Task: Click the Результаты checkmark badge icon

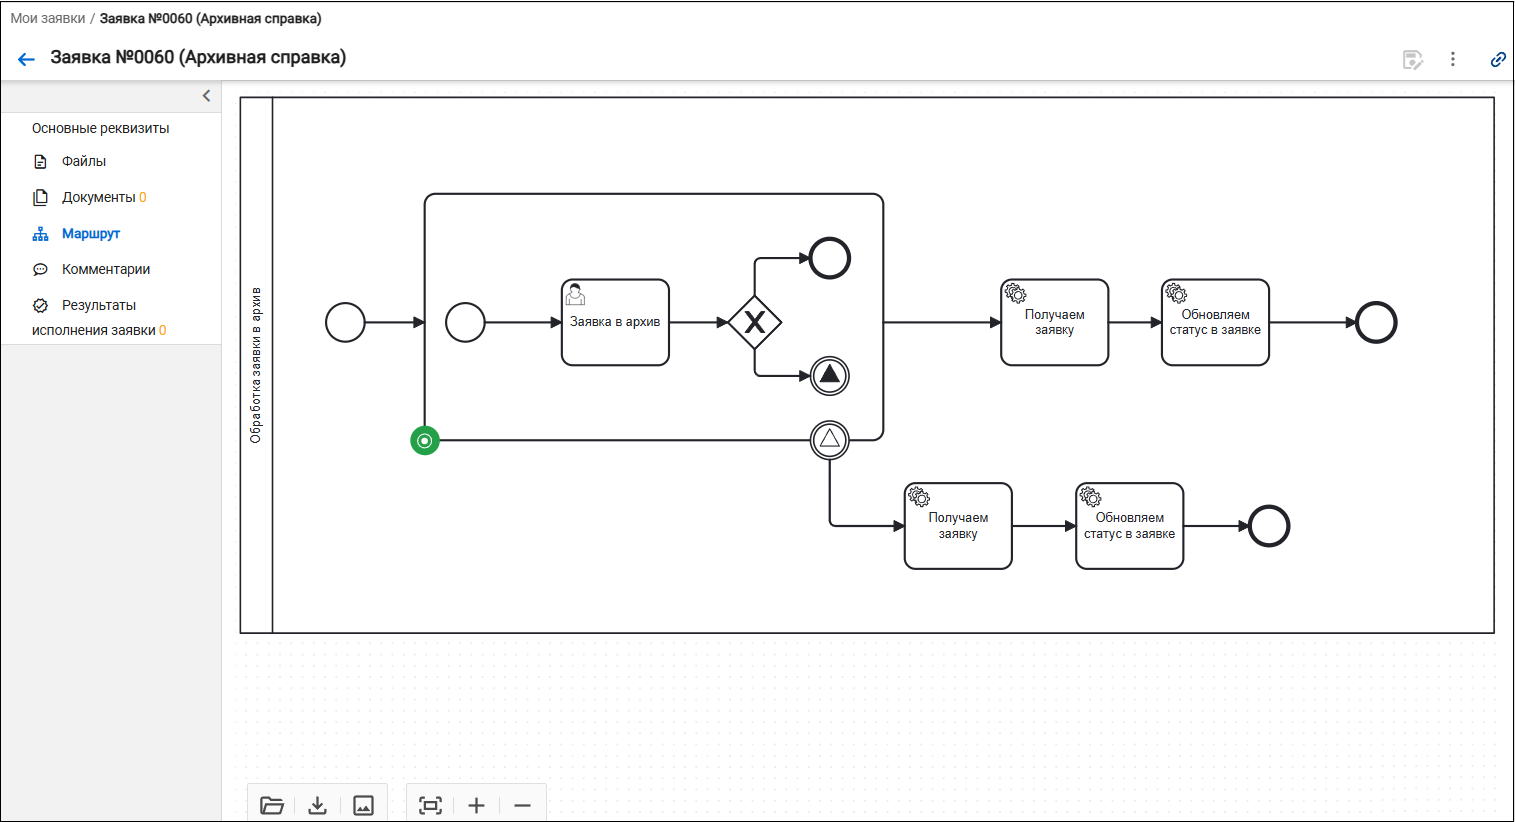Action: (x=41, y=305)
